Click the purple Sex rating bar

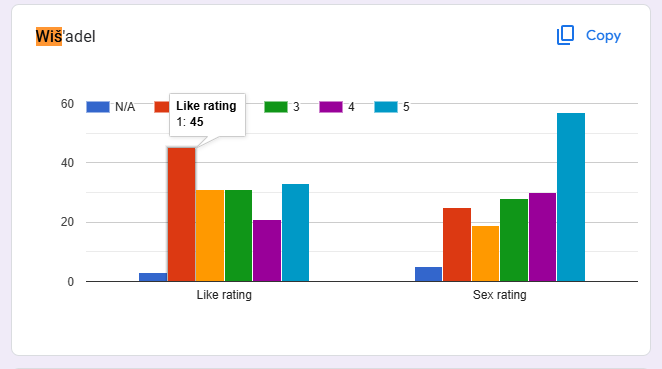coord(543,237)
